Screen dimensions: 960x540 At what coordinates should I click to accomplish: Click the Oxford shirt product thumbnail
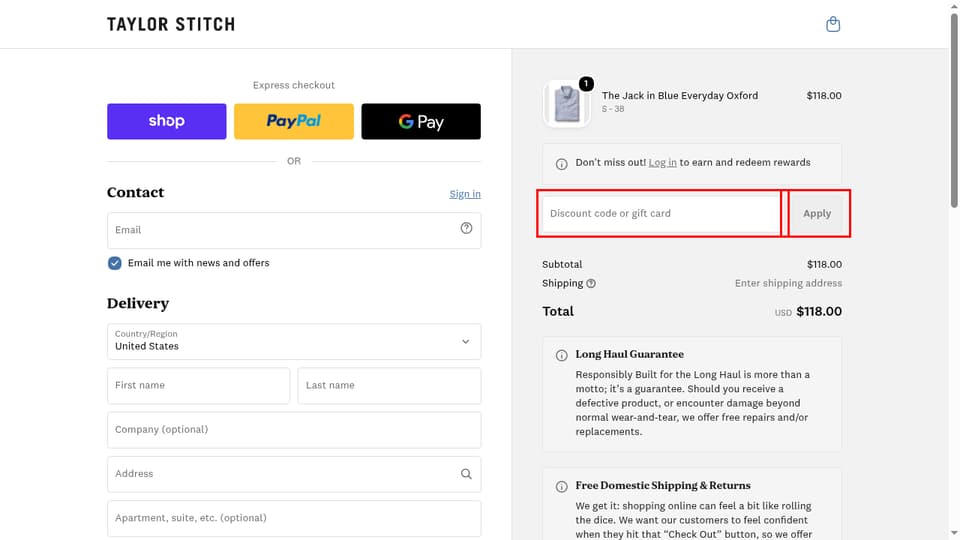point(566,104)
